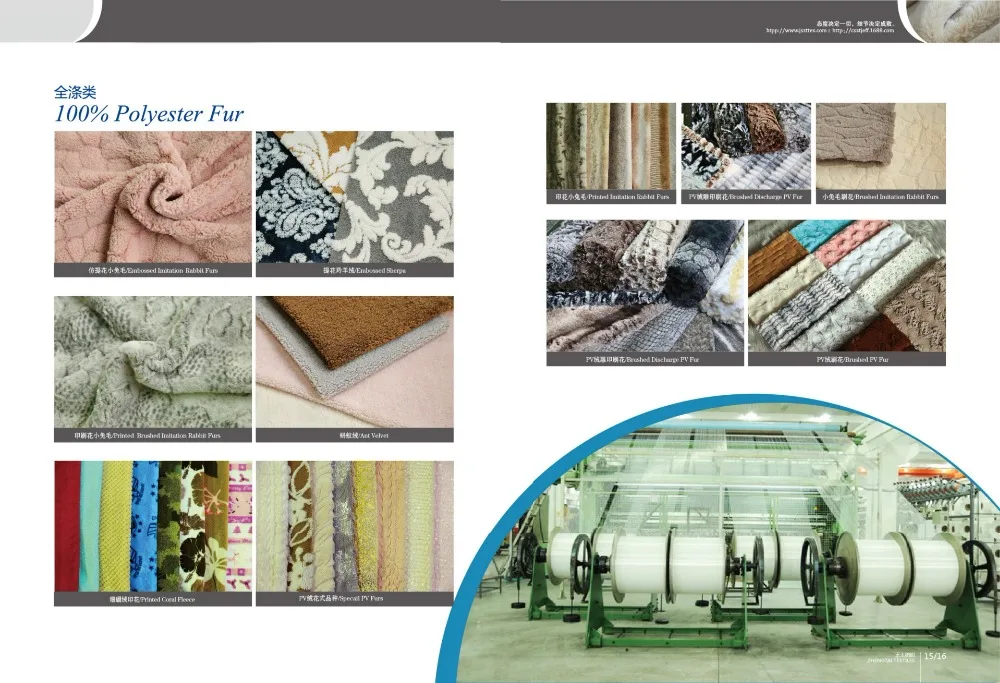Select the green Printed Brushed Imitation Rabbit Furs photo

153,362
